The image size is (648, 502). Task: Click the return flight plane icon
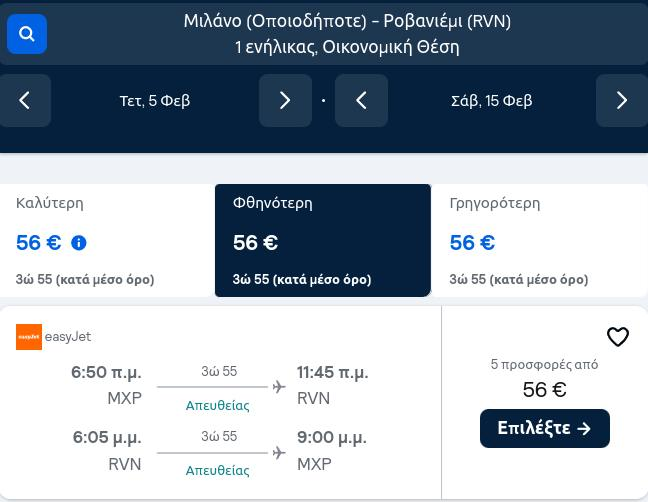coord(279,453)
